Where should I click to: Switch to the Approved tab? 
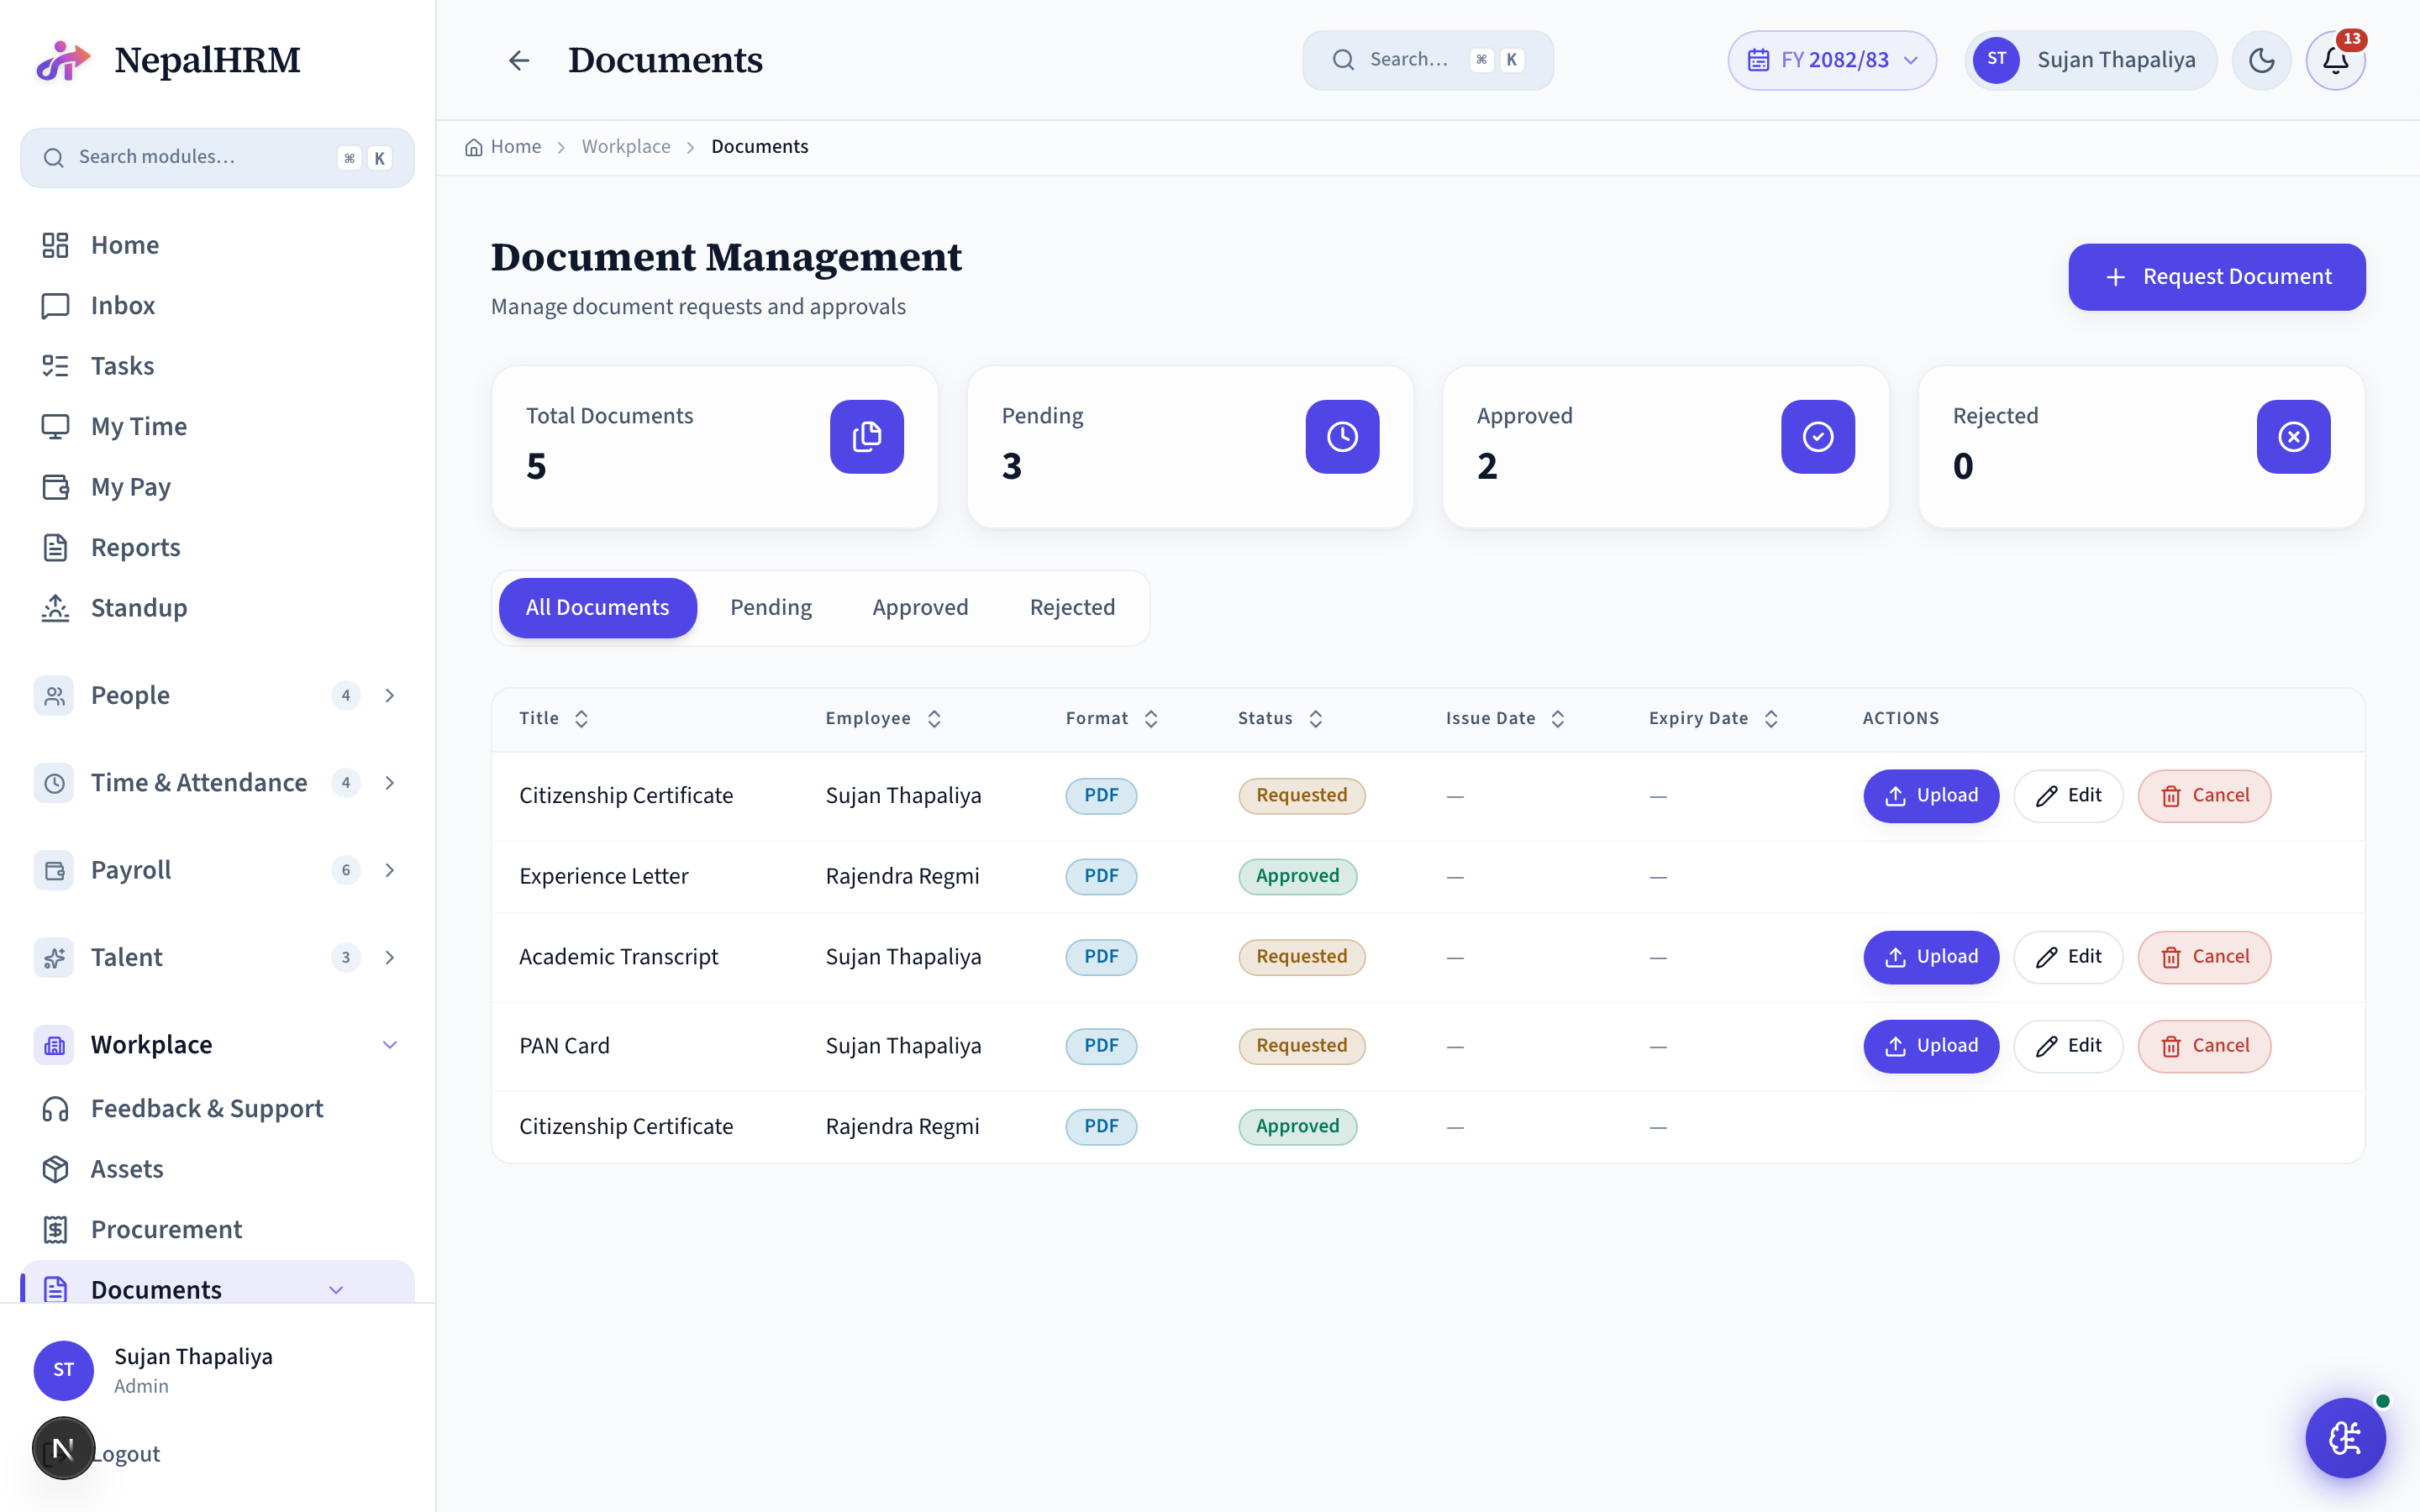coord(920,608)
